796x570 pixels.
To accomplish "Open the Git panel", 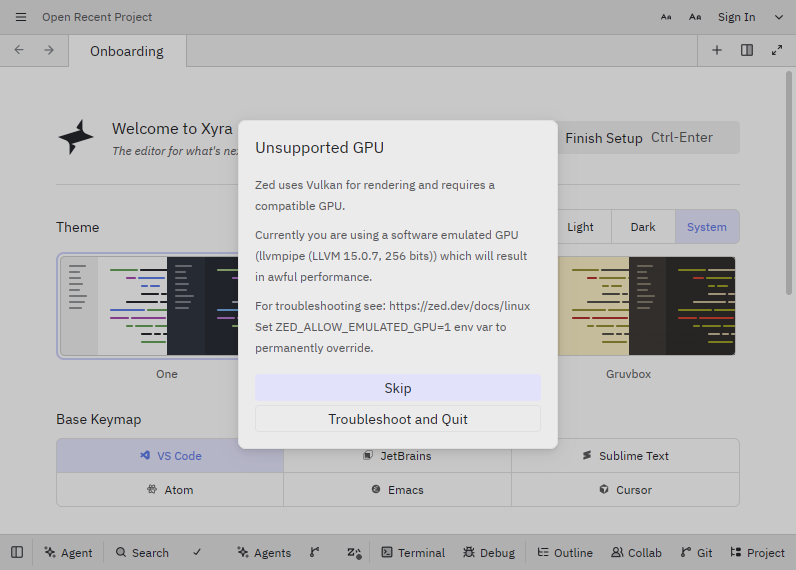I will click(x=696, y=552).
